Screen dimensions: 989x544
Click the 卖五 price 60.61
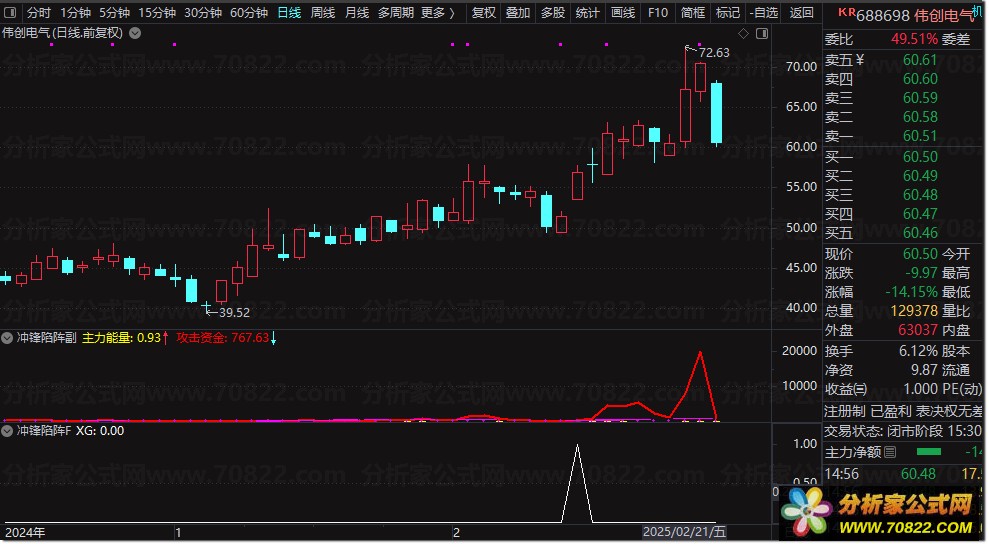(x=920, y=60)
